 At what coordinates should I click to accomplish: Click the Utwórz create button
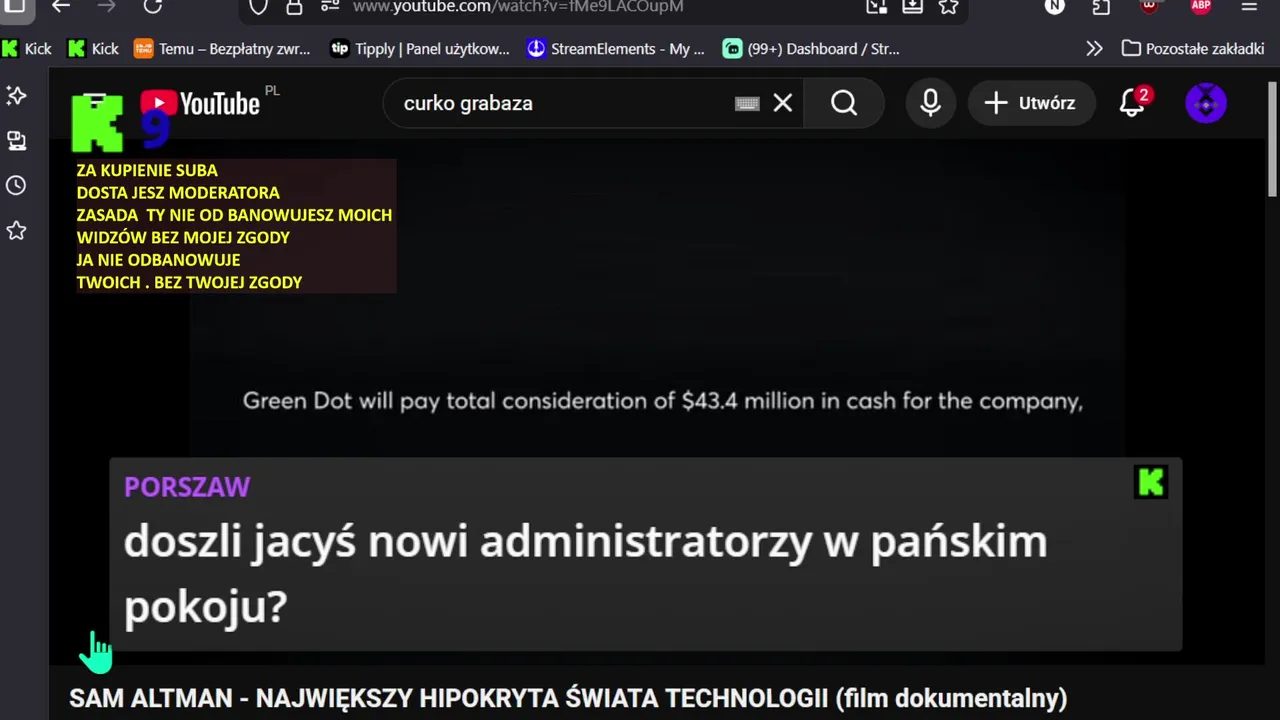pyautogui.click(x=1031, y=103)
